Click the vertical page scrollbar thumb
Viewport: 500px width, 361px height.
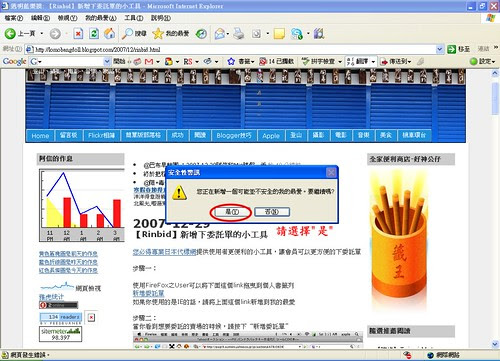pyautogui.click(x=495, y=98)
